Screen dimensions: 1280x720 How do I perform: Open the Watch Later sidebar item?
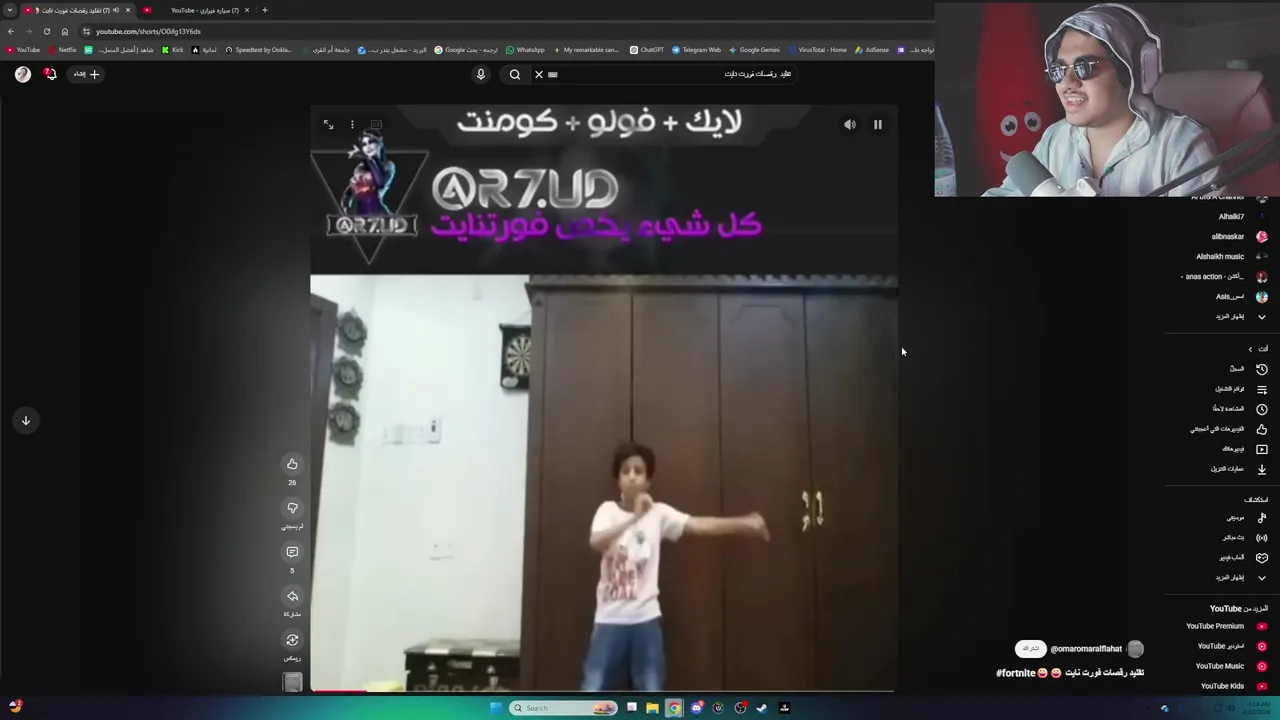(1240, 409)
